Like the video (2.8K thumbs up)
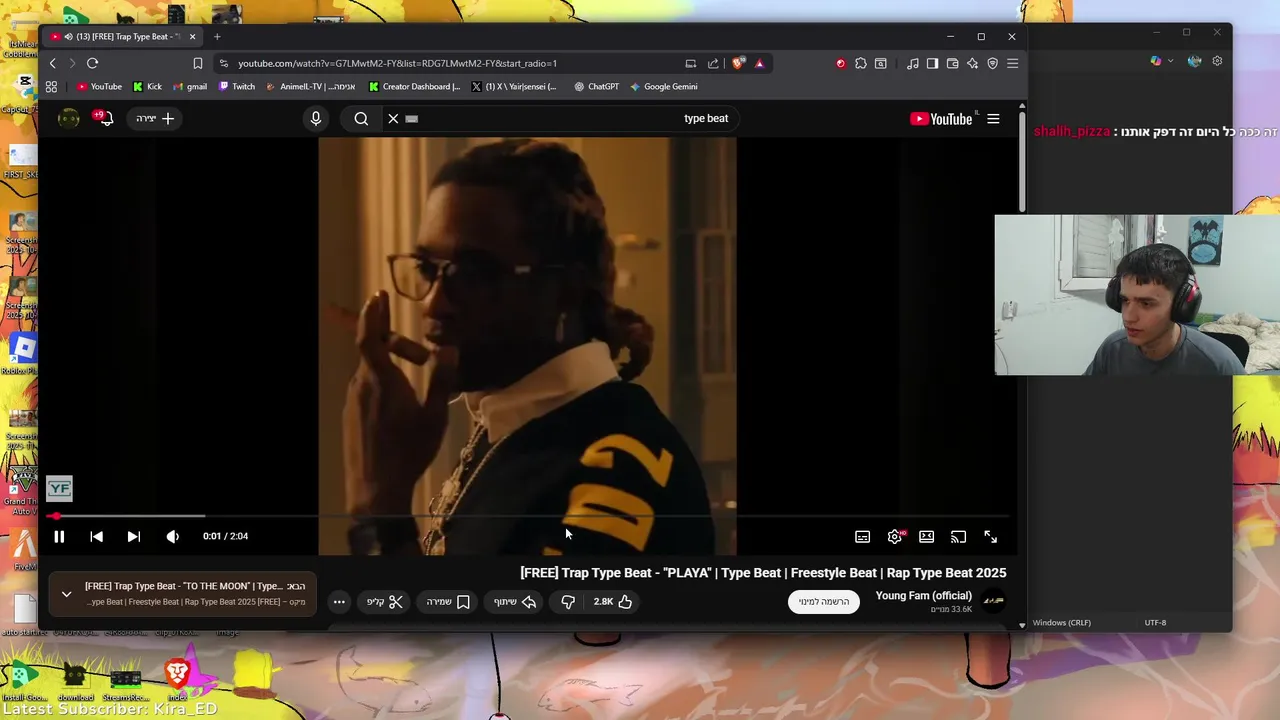Screen dimensions: 1280x720 613,602
